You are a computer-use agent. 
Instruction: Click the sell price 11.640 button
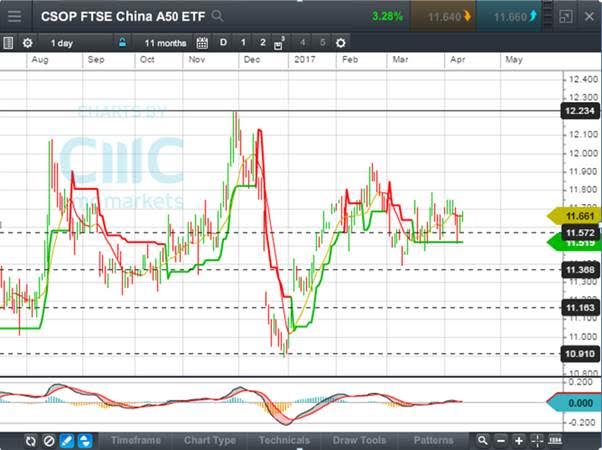(443, 17)
